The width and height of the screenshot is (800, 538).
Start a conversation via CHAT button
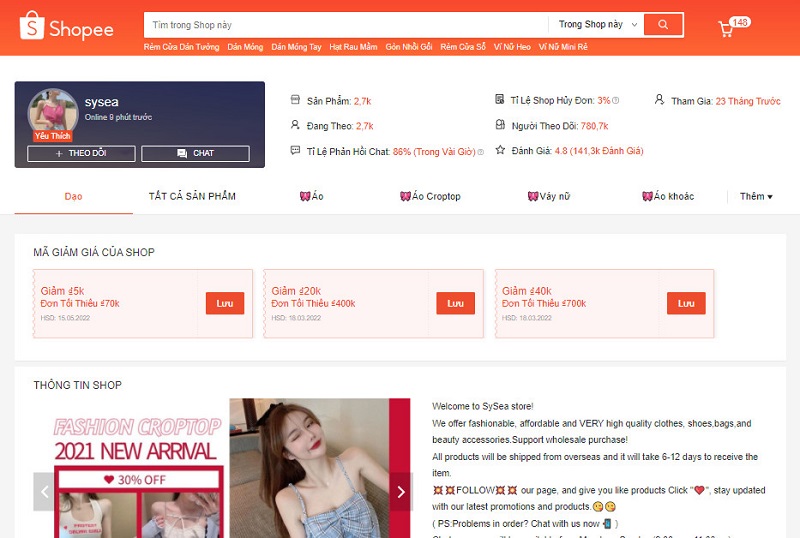(x=195, y=154)
